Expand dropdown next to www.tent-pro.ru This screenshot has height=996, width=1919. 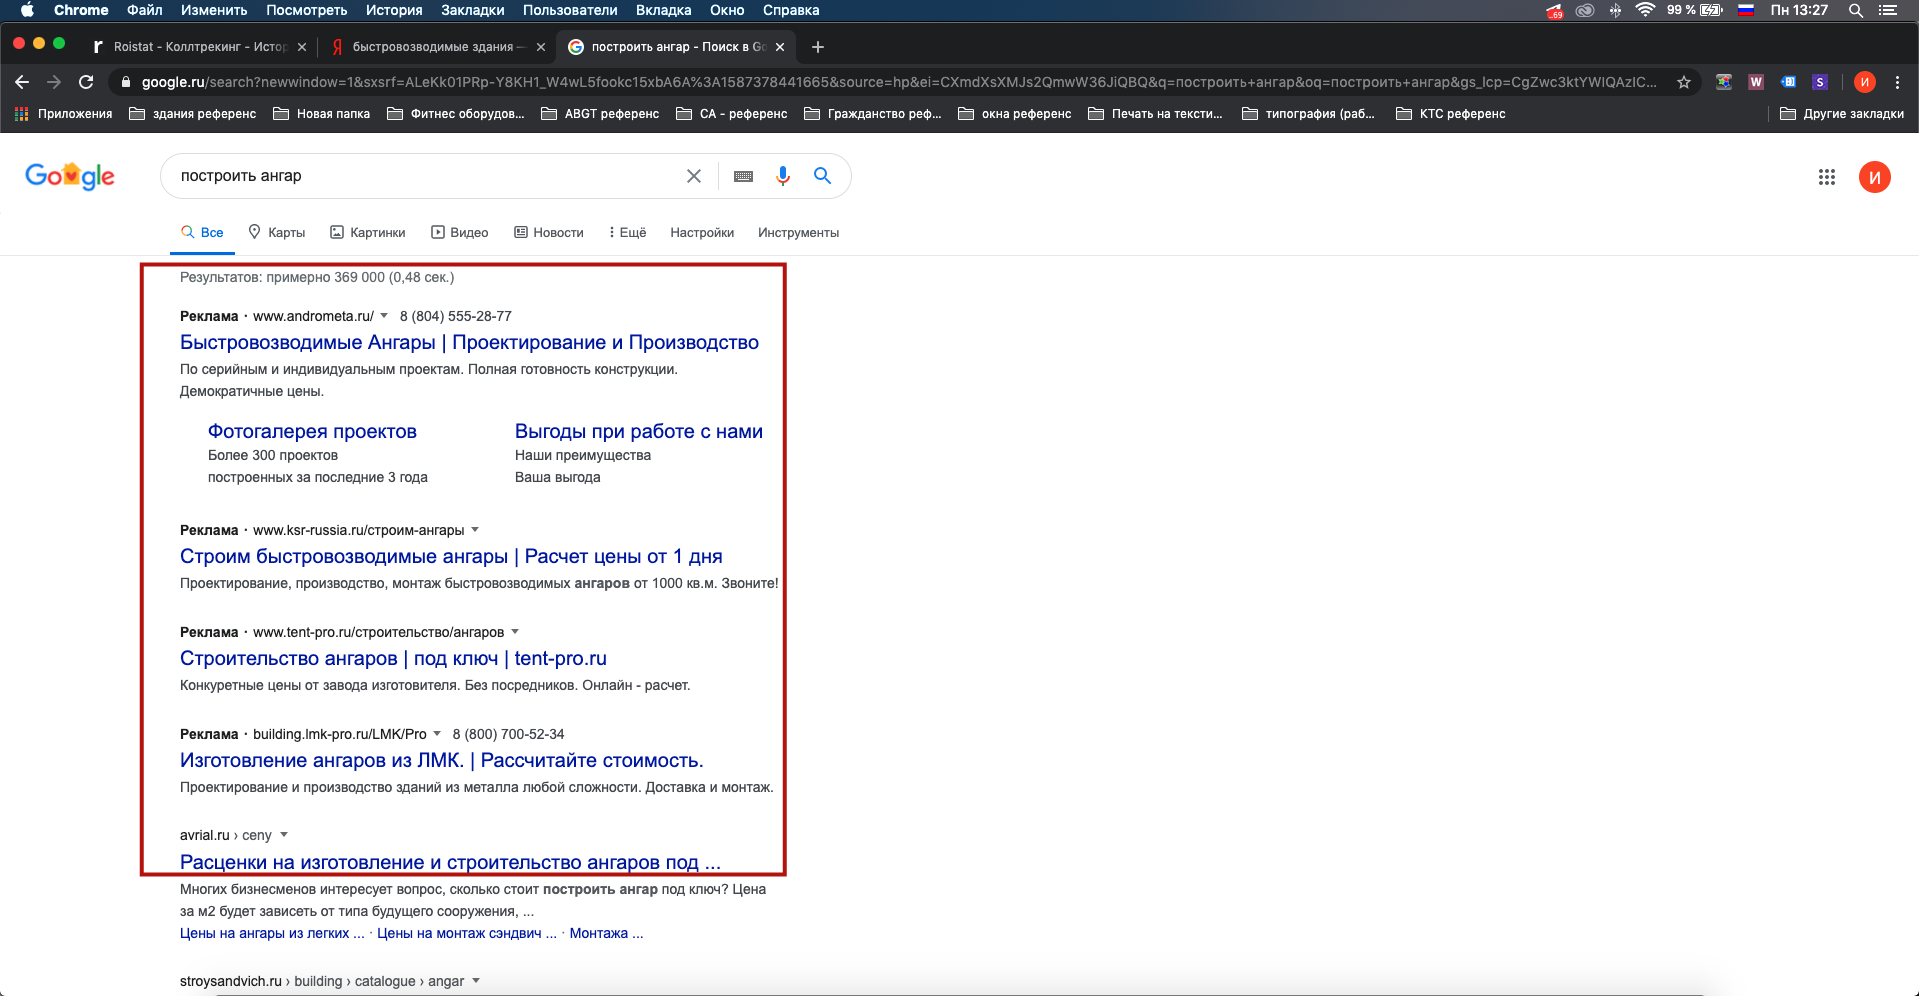515,632
